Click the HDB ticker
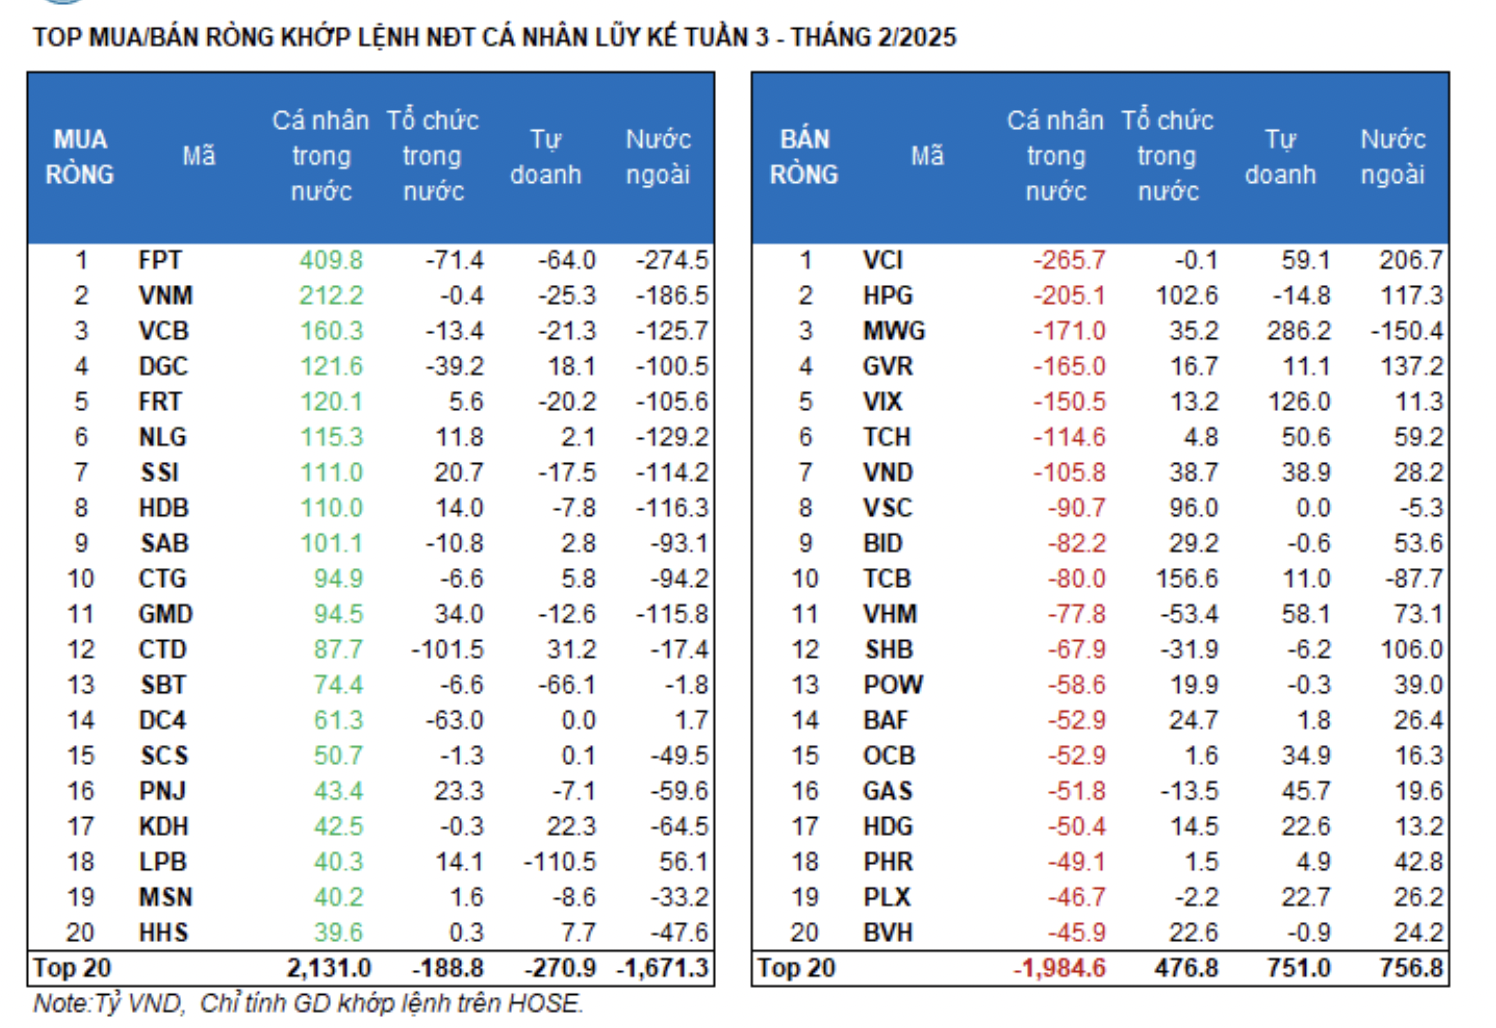Screen dimensions: 1496x1028 click(x=164, y=508)
